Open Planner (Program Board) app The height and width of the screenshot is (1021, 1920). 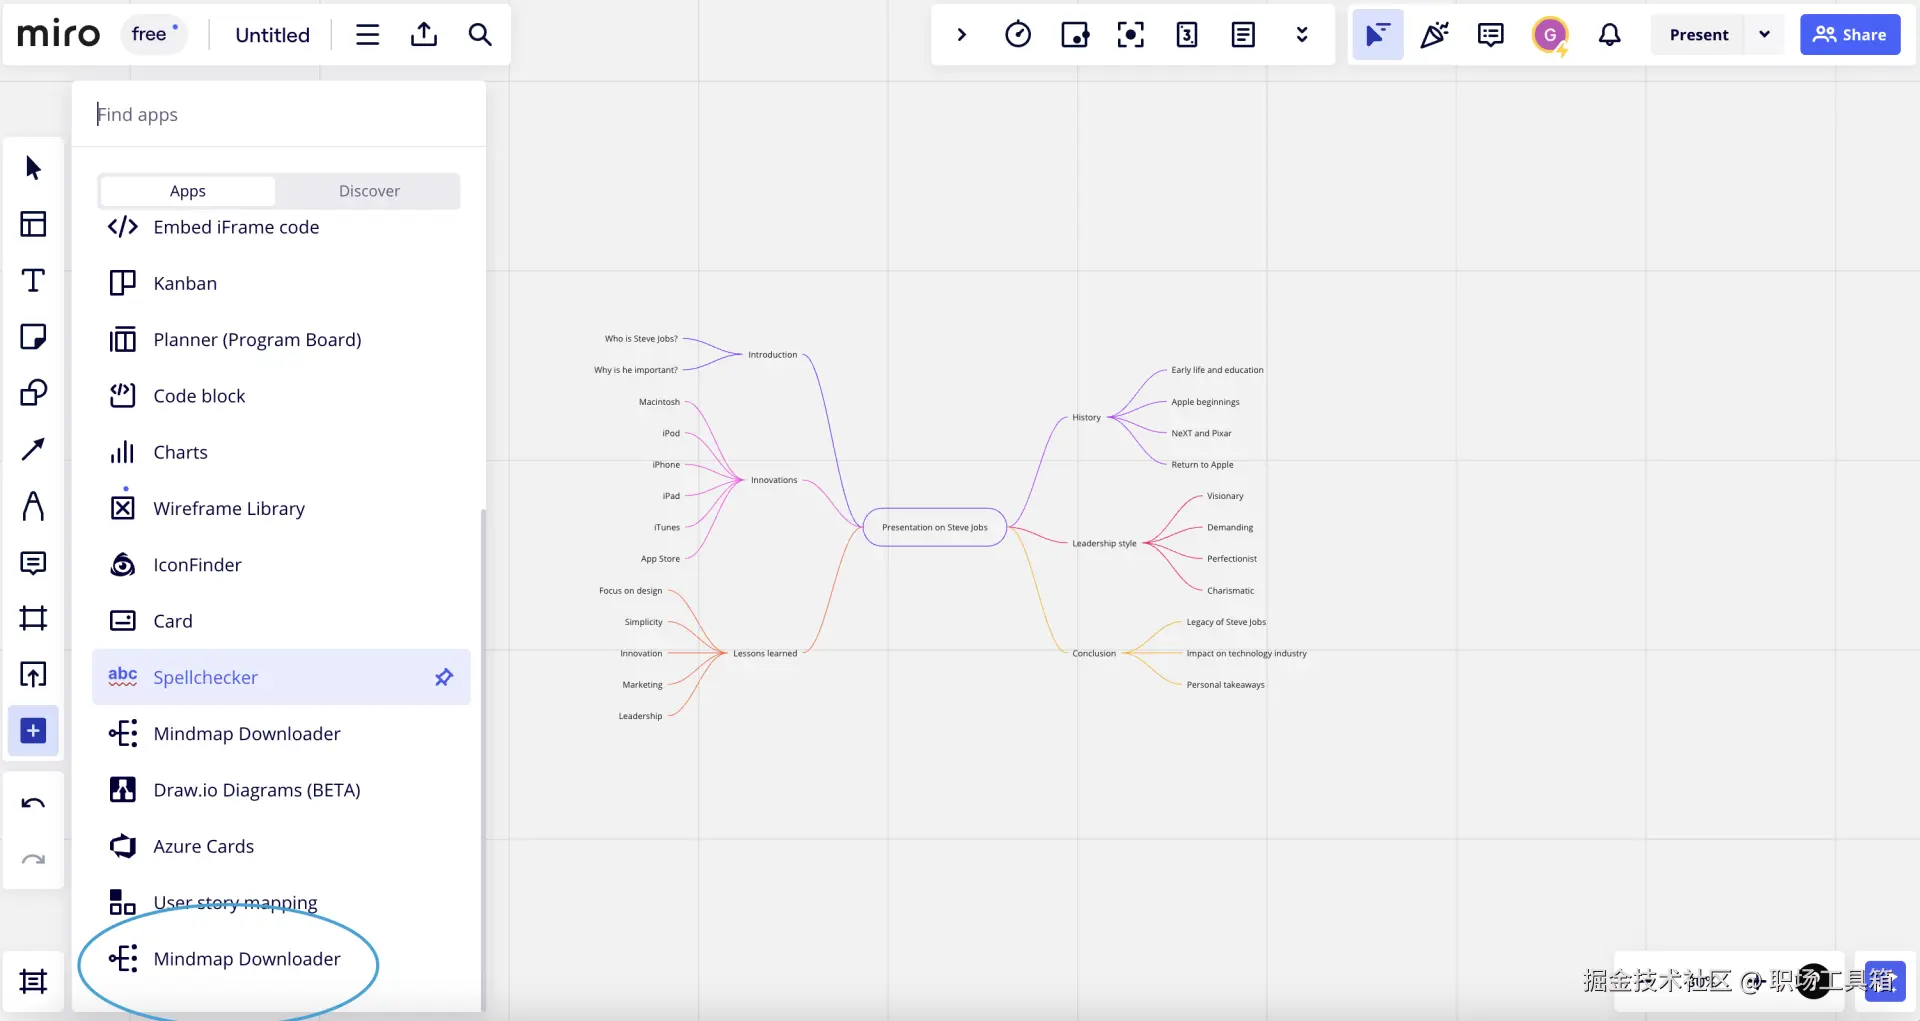click(x=281, y=340)
